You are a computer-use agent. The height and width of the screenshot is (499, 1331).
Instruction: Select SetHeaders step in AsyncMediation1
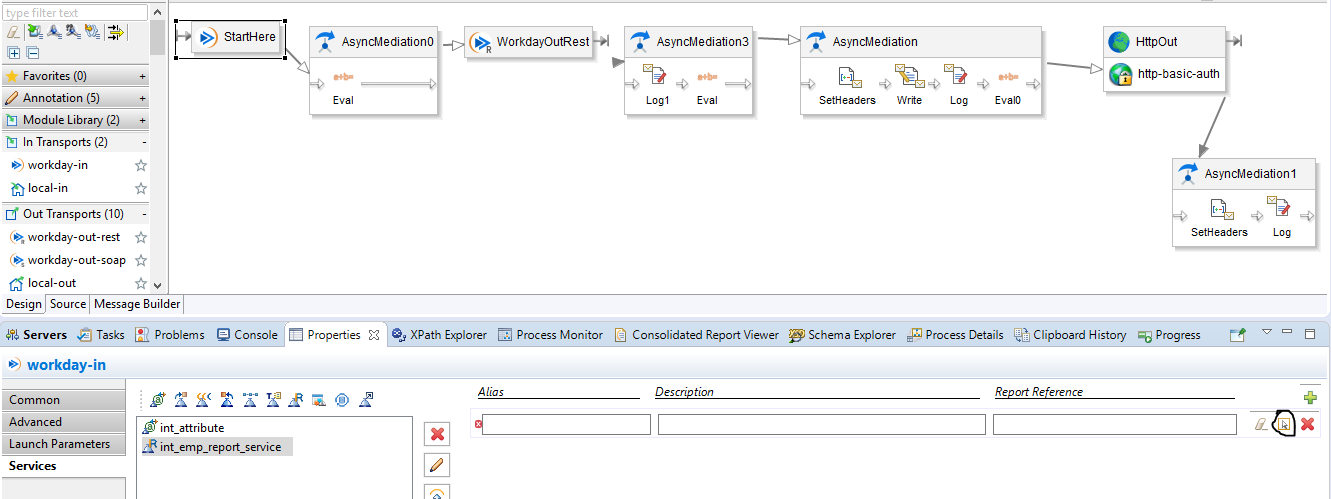tap(1219, 216)
